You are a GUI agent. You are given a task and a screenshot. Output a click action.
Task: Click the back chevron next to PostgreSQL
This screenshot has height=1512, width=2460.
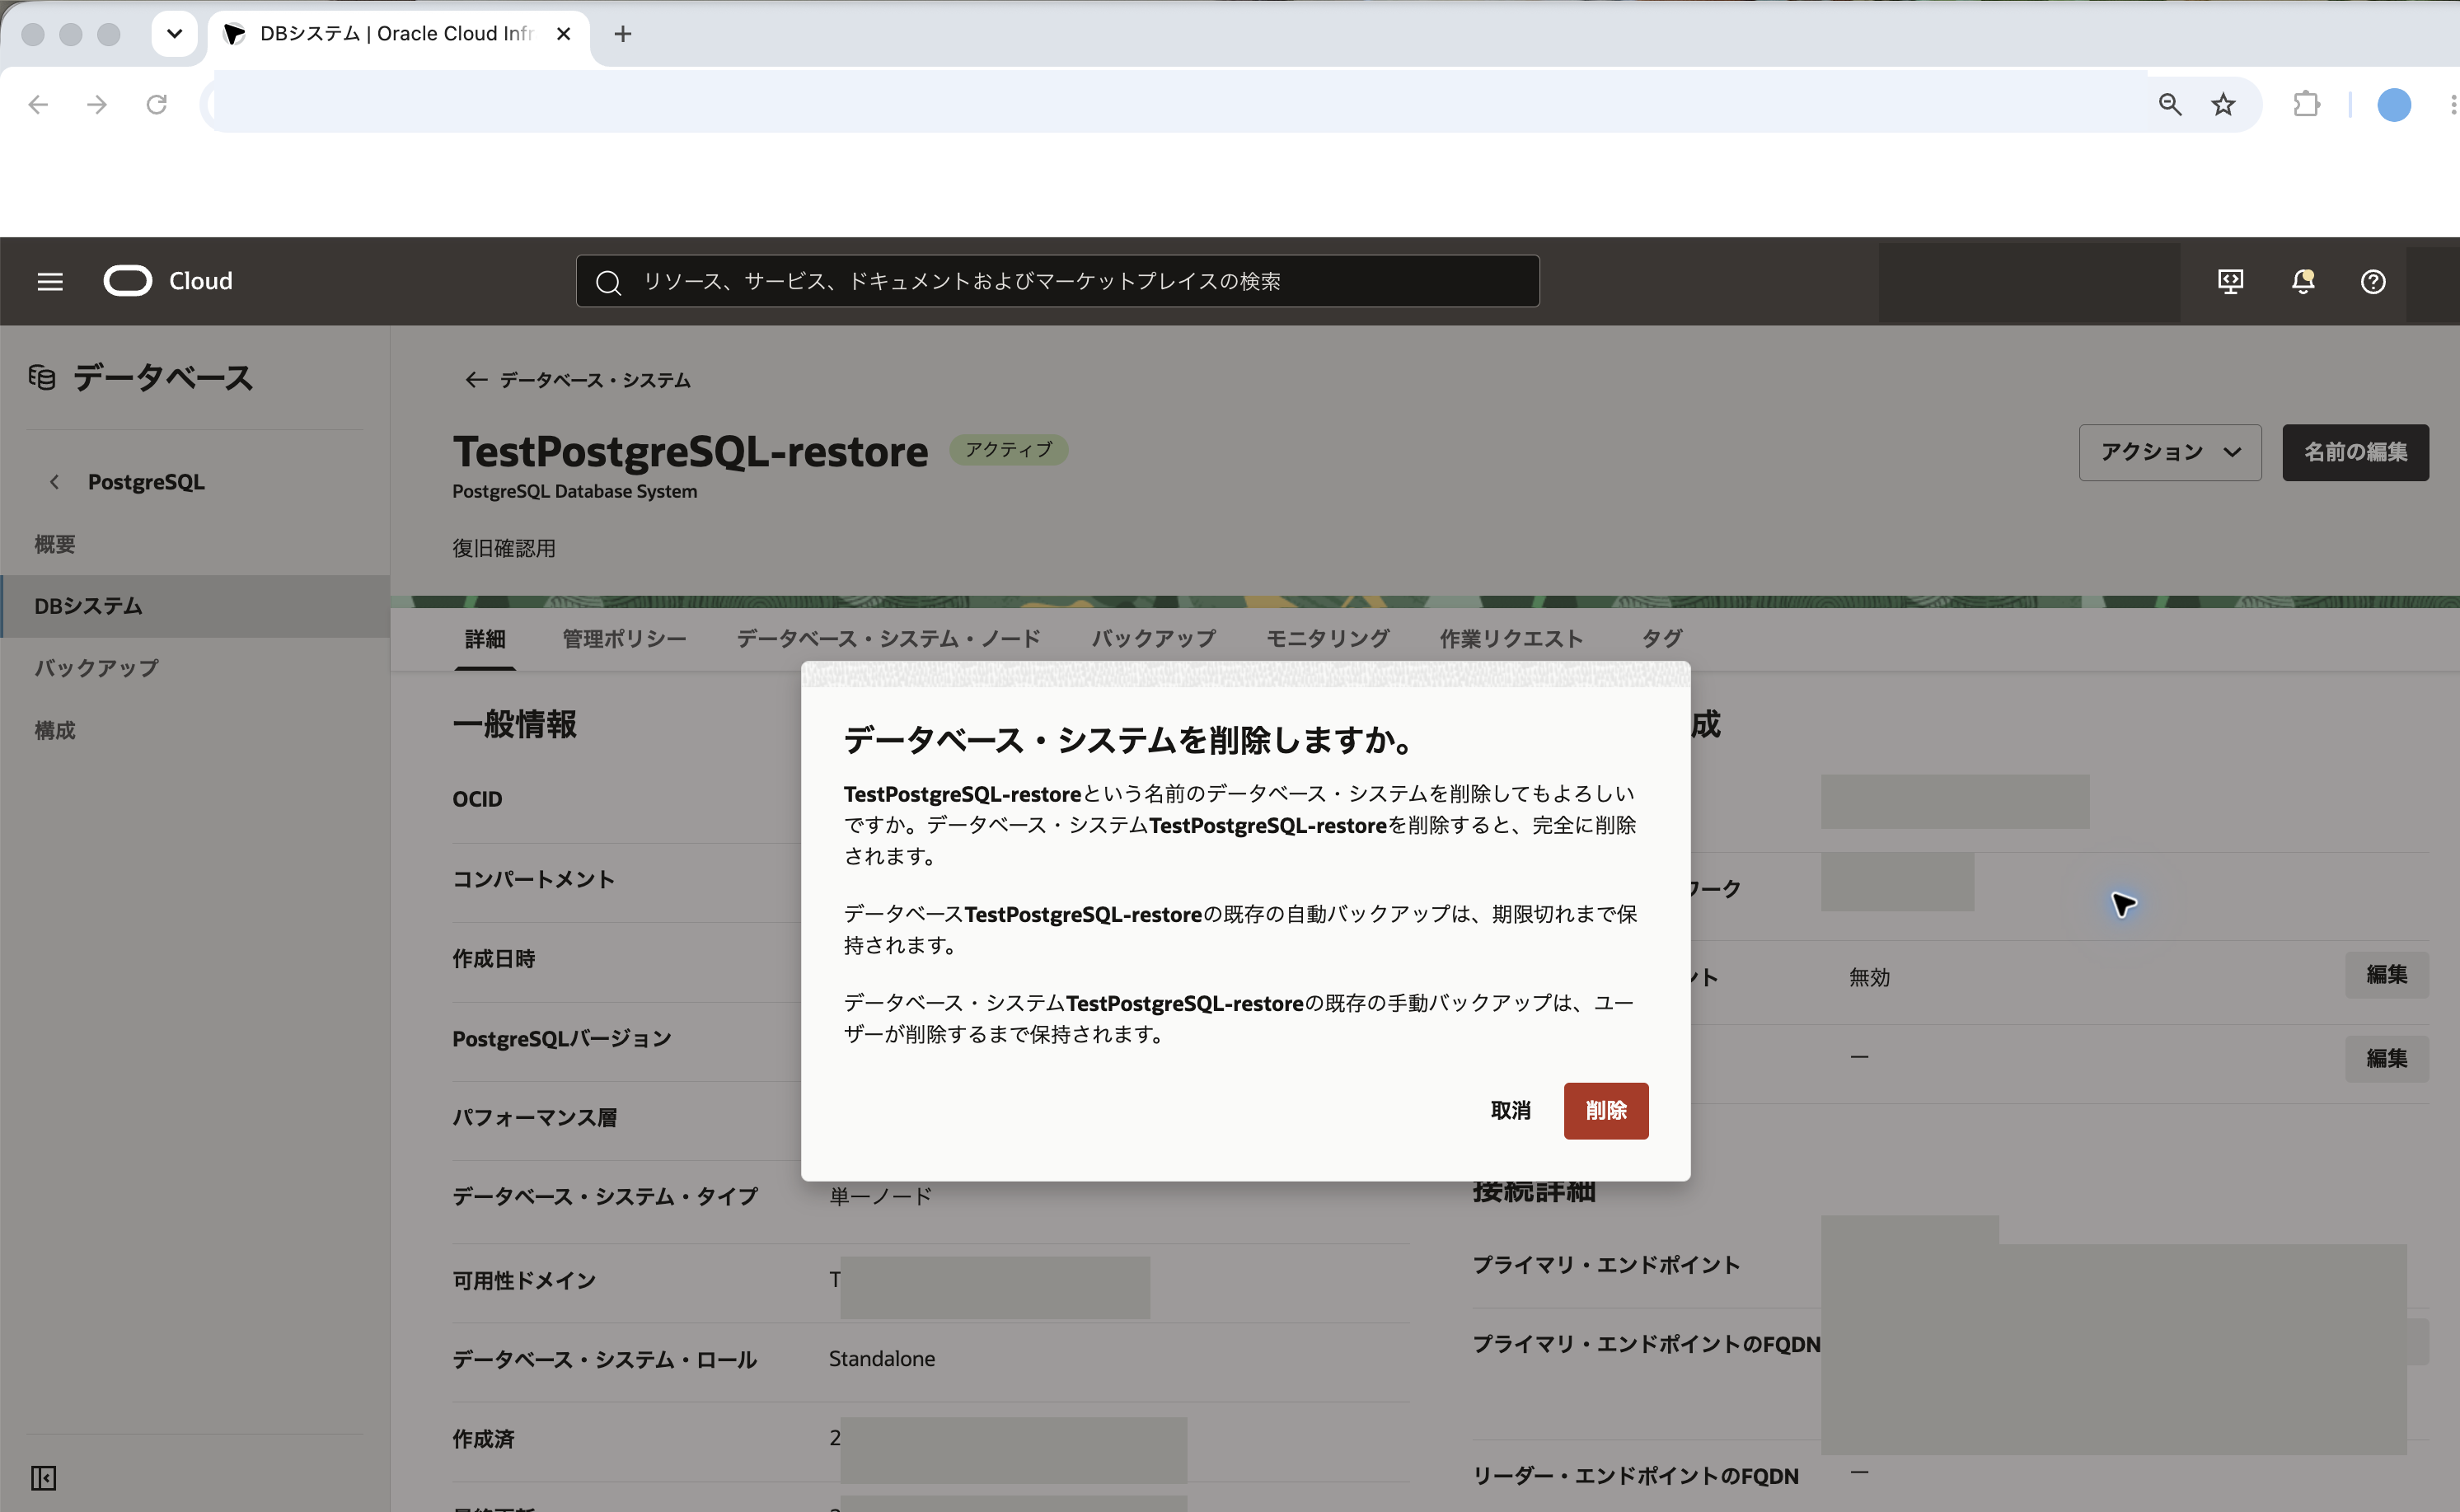click(54, 482)
